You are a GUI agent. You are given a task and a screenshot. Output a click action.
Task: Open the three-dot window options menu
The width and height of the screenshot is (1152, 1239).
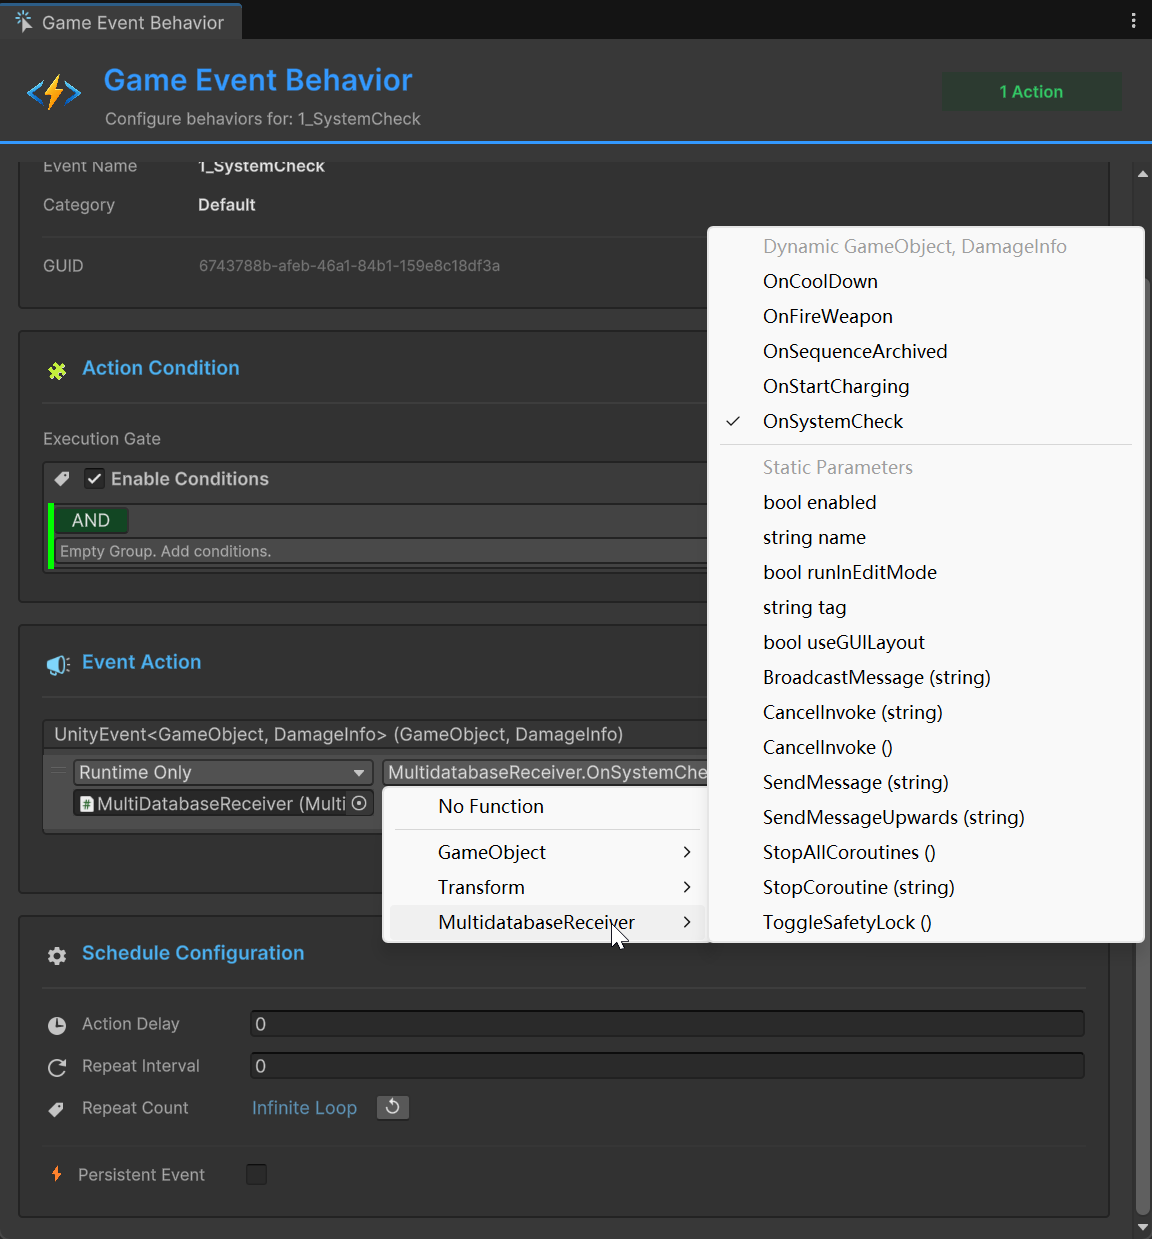(x=1133, y=21)
